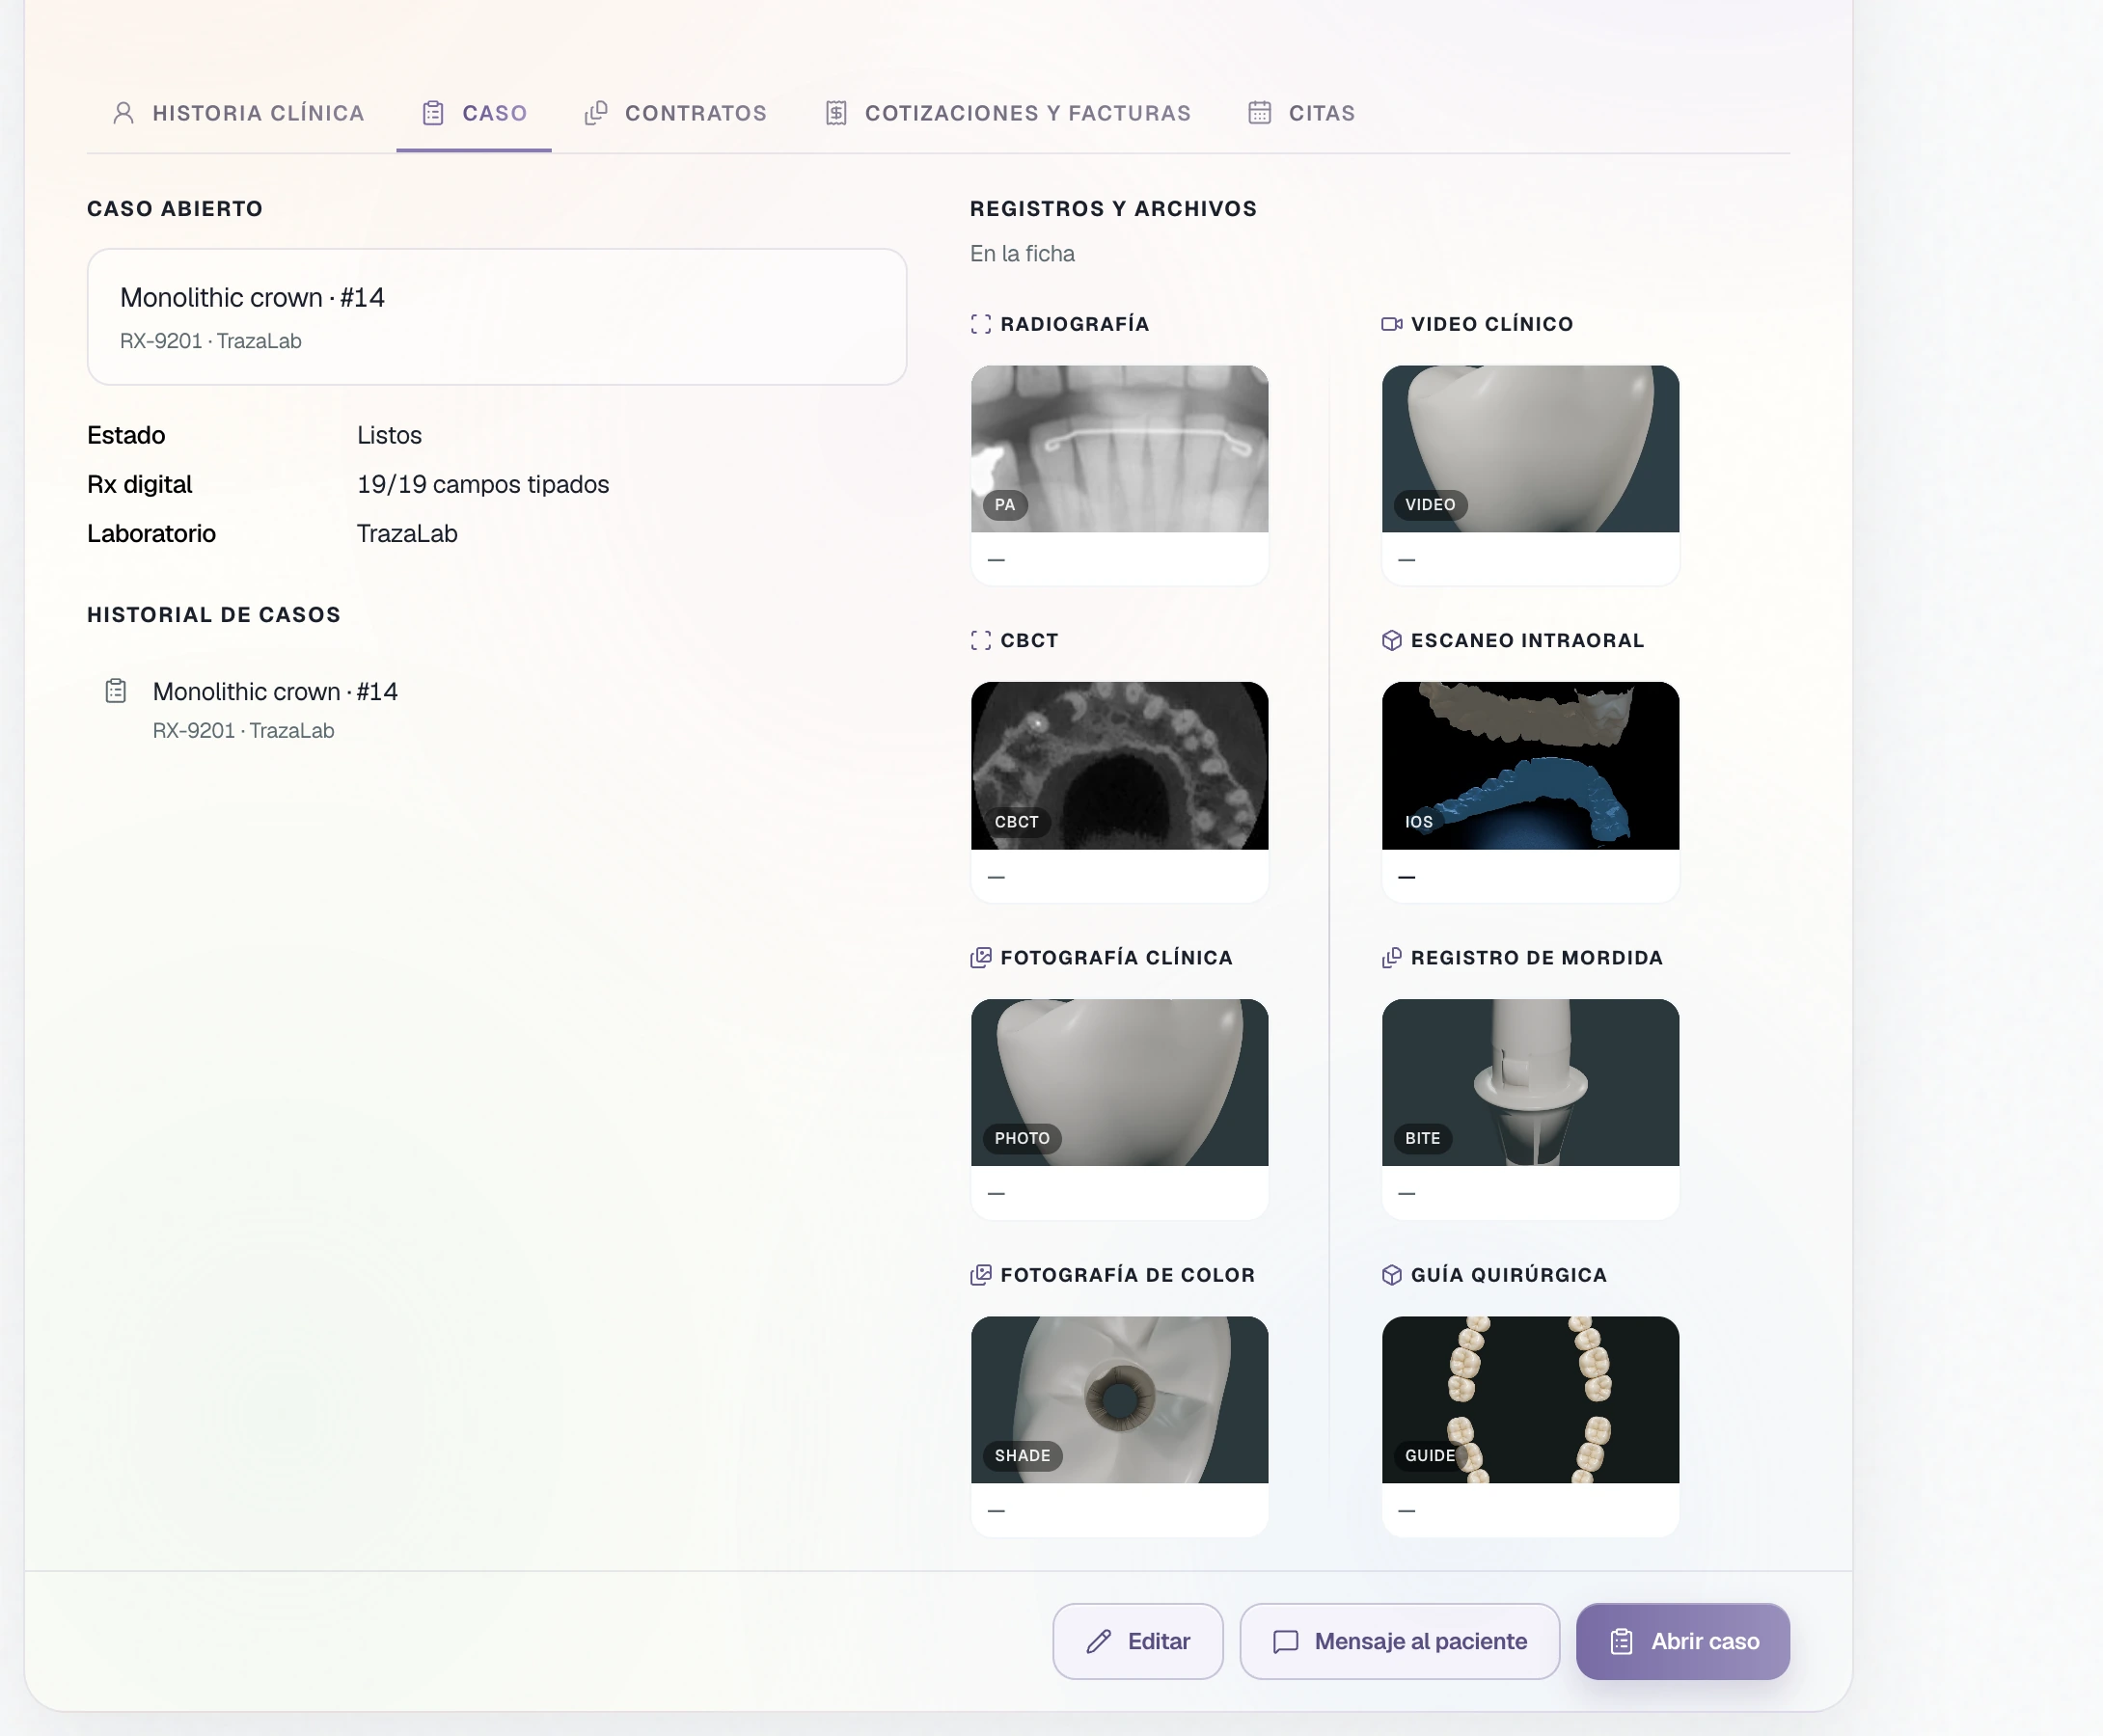Click the scan-frame icon beside Radiografía
Viewport: 2103px width, 1736px height.
tap(981, 324)
